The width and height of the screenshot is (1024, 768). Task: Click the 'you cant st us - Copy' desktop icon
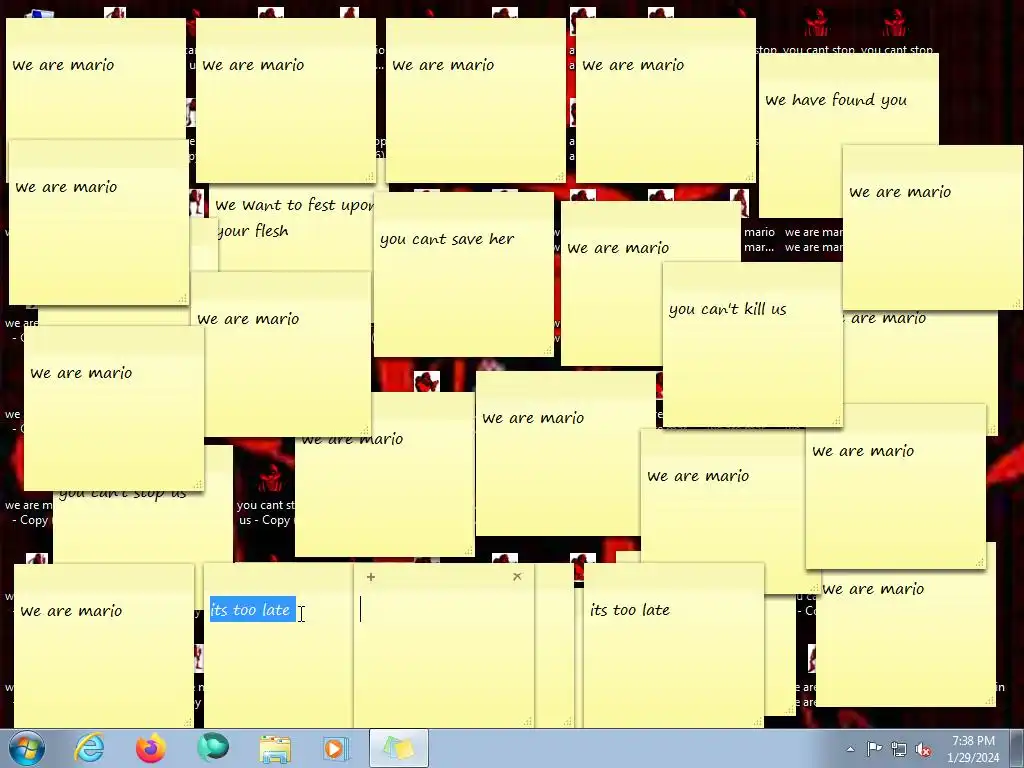[x=266, y=494]
